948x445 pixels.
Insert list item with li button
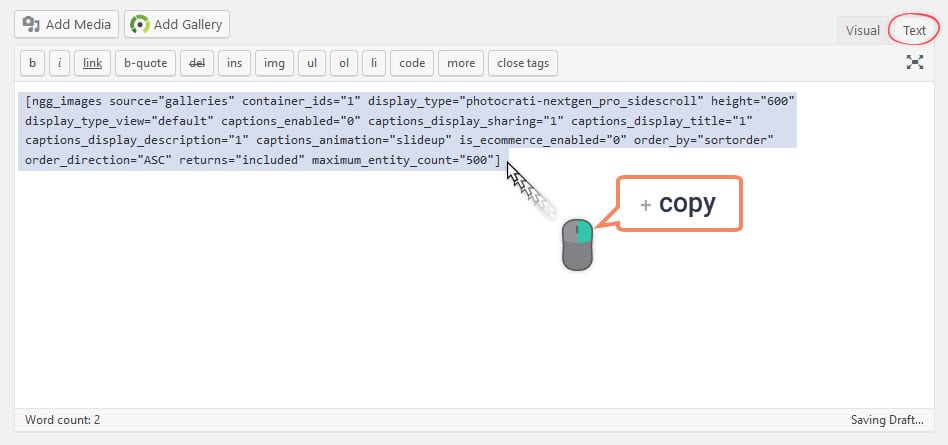[374, 63]
